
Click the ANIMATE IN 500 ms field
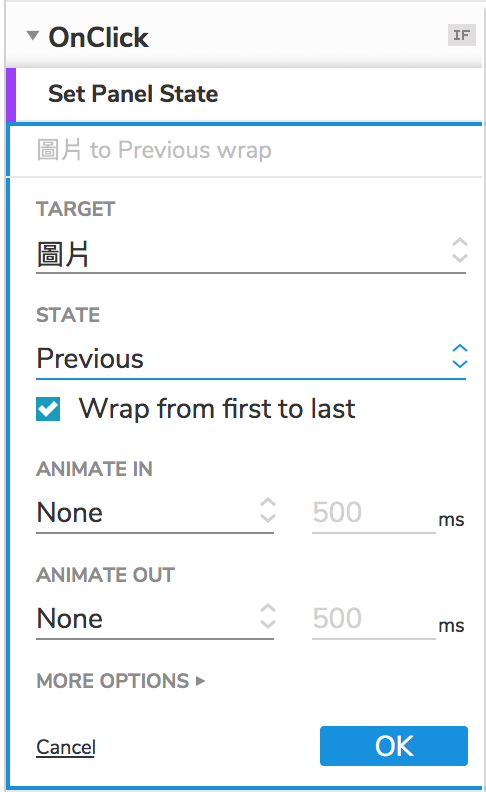(x=374, y=513)
